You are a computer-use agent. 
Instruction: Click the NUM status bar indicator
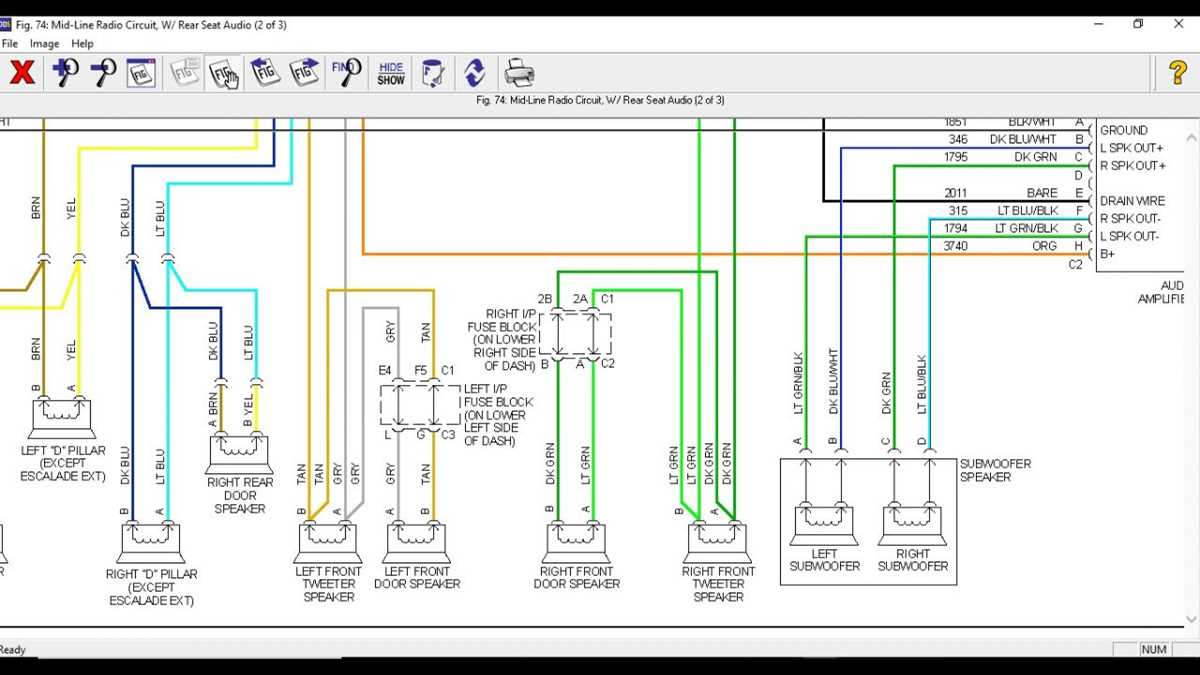[x=1154, y=650]
